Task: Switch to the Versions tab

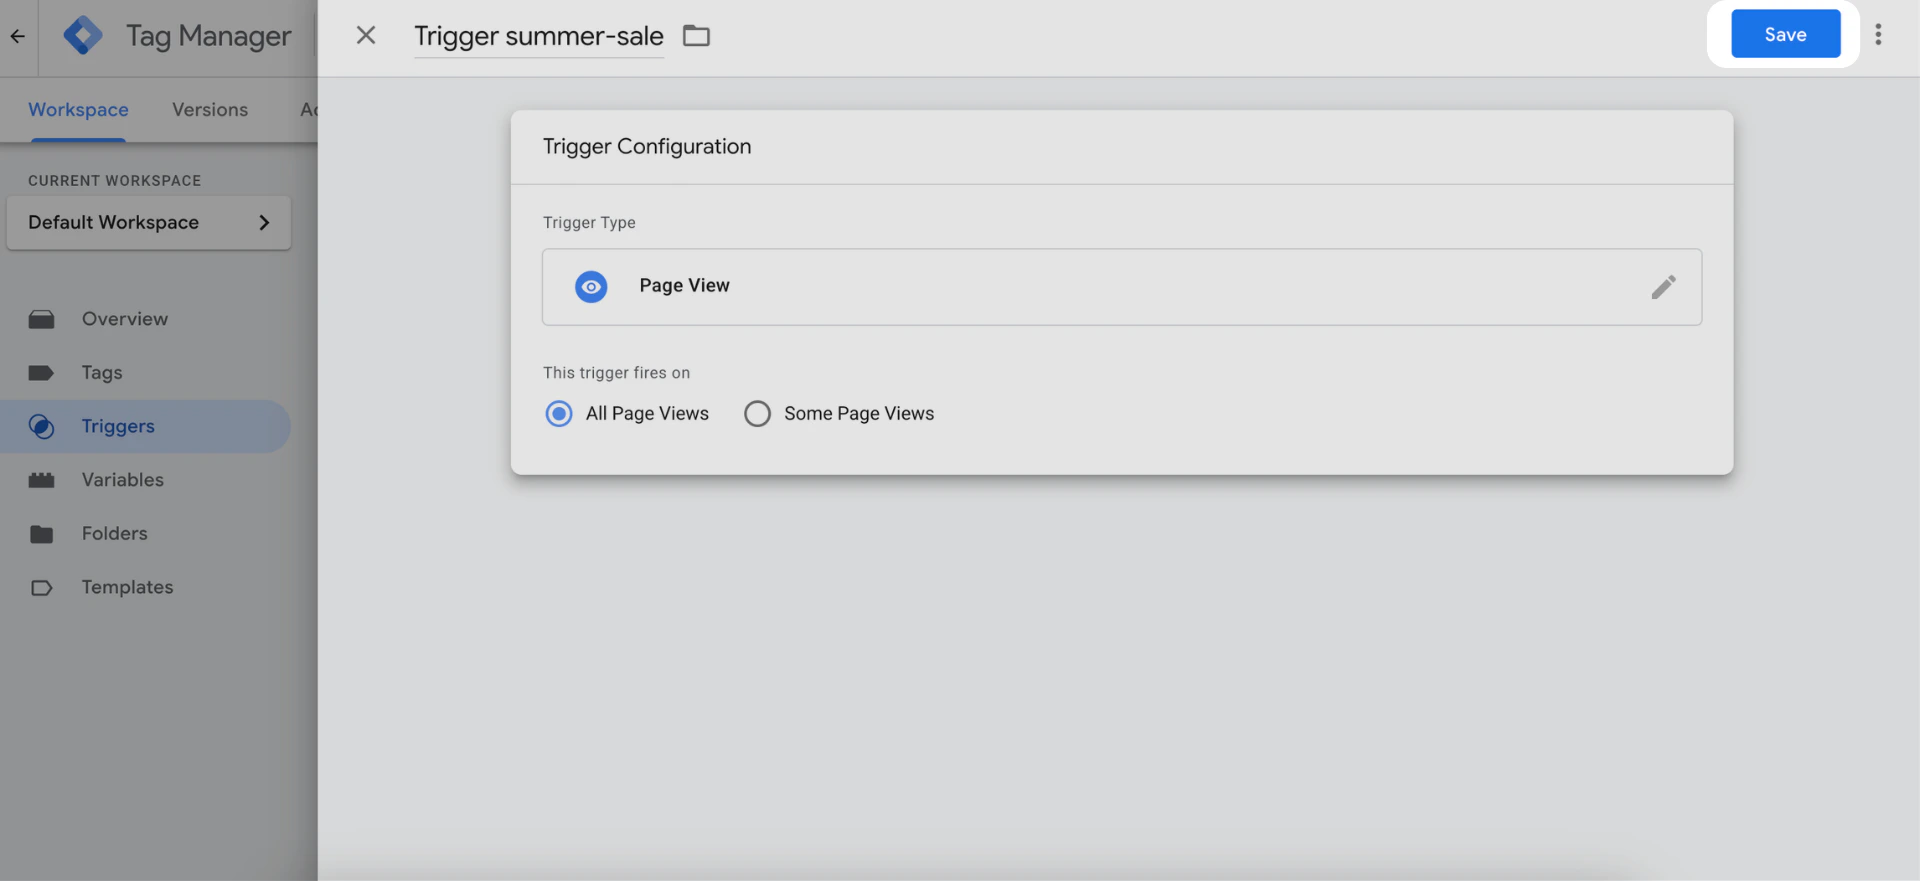Action: 210,110
